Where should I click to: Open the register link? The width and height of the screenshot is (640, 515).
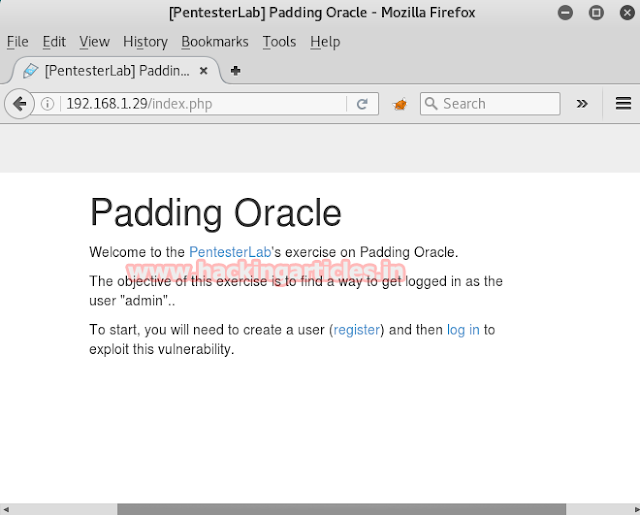point(357,330)
